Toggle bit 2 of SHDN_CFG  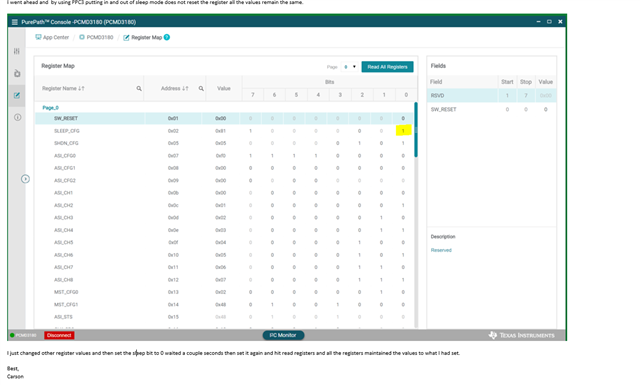359,143
